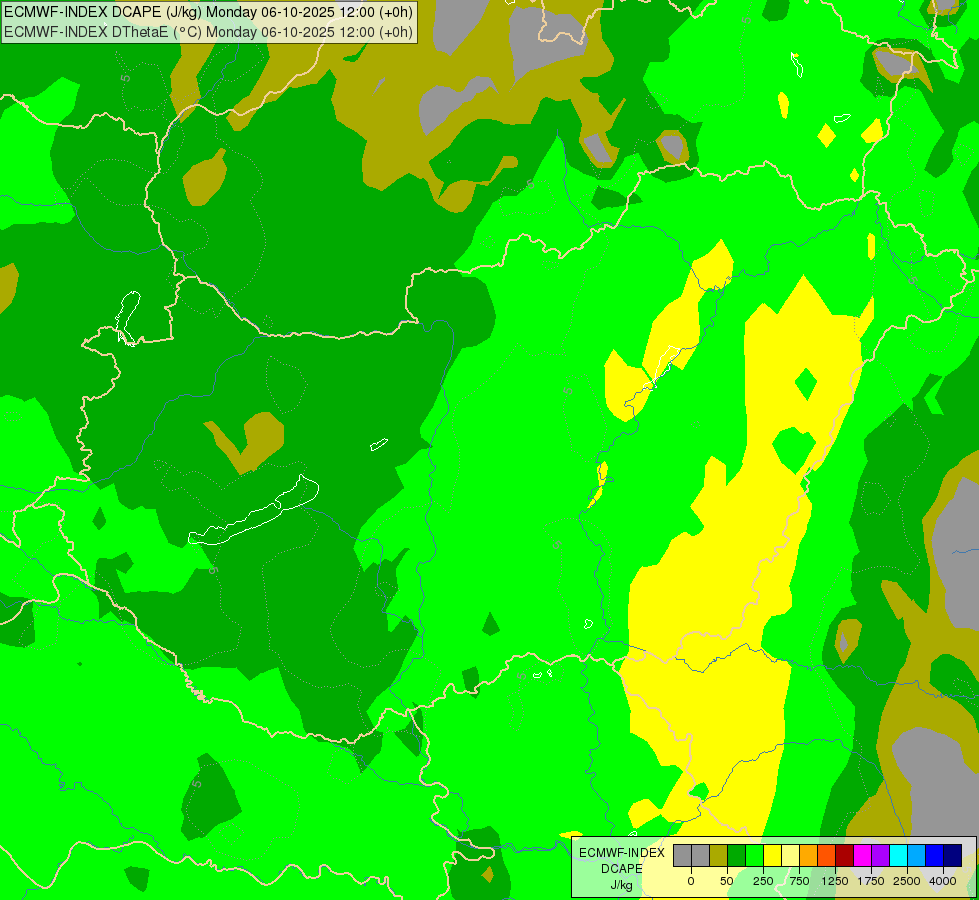The height and width of the screenshot is (900, 979).
Task: Select the bright yellow legend swatch
Action: point(772,855)
